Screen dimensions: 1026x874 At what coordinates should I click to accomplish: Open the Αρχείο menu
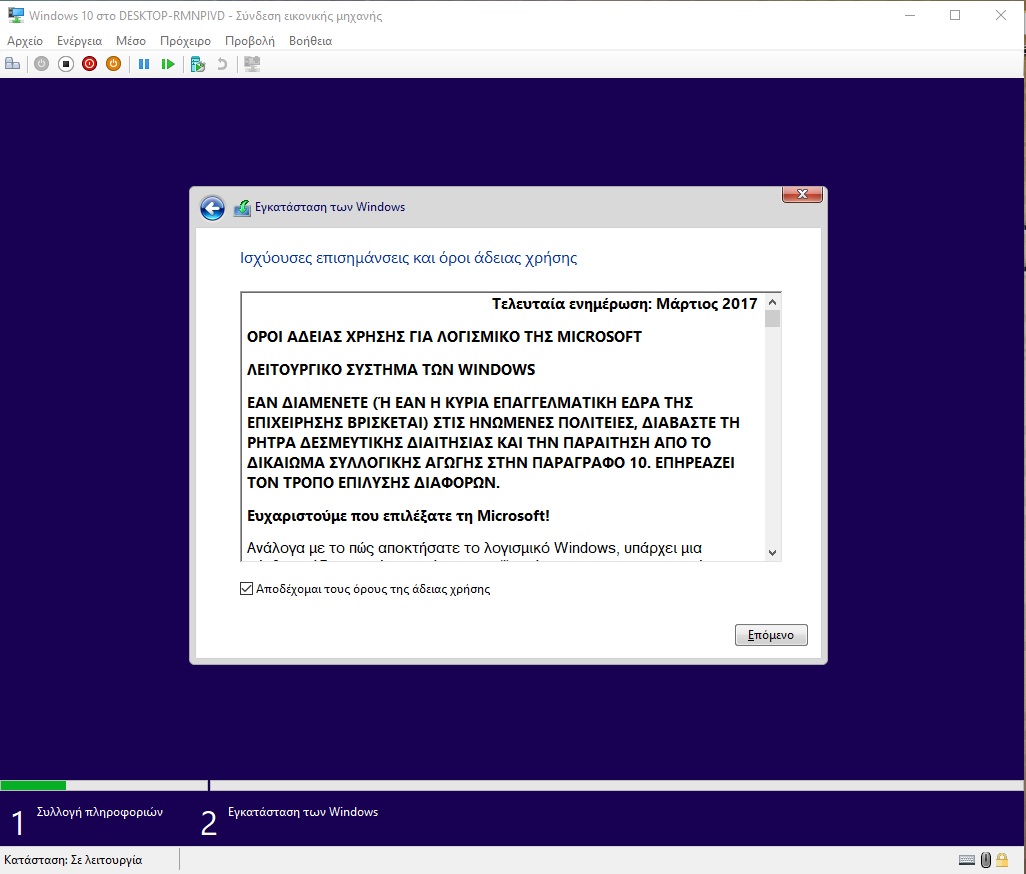point(25,41)
